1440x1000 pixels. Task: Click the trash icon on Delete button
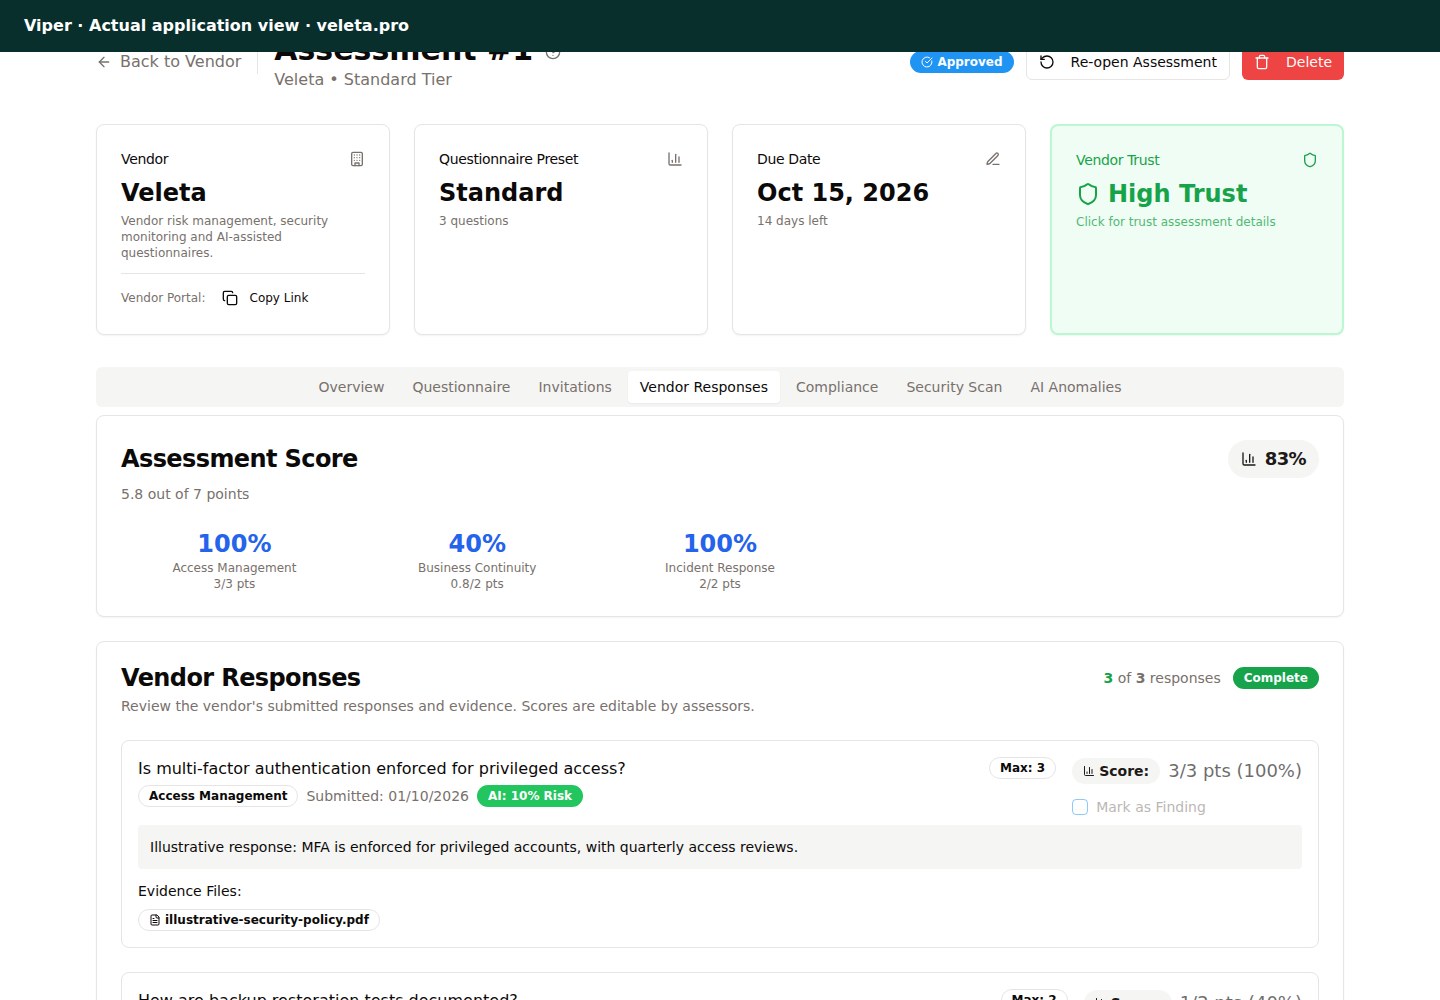coord(1262,62)
